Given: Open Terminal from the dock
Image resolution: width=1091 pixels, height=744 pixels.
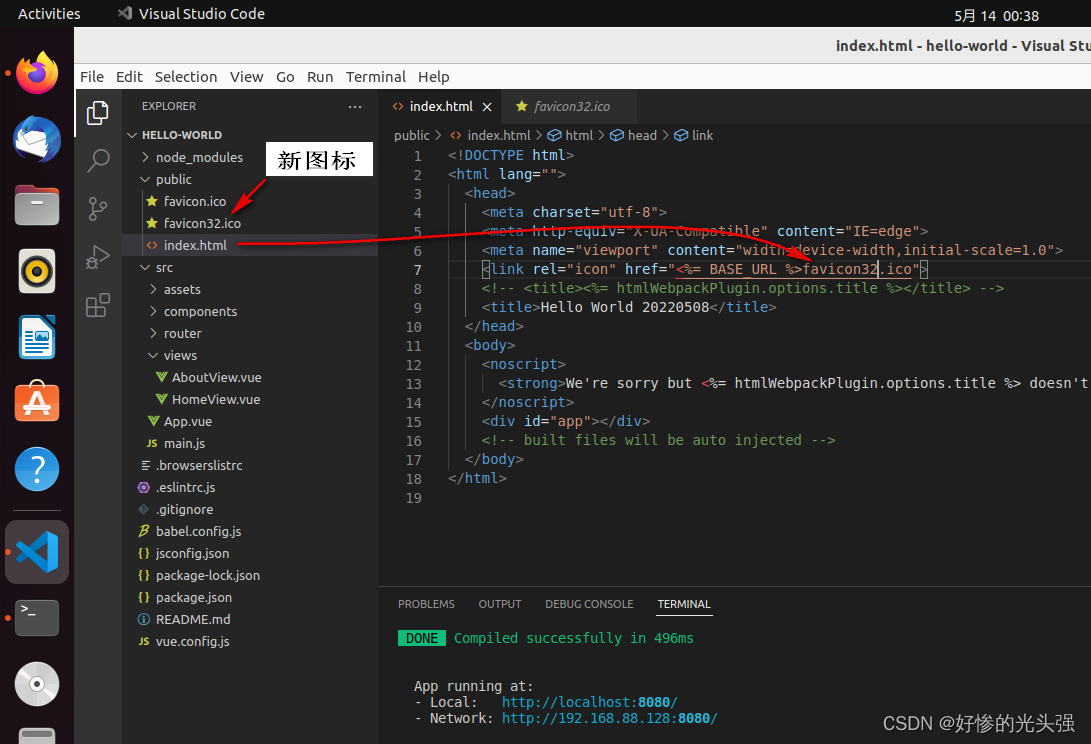Looking at the screenshot, I should pyautogui.click(x=37, y=618).
